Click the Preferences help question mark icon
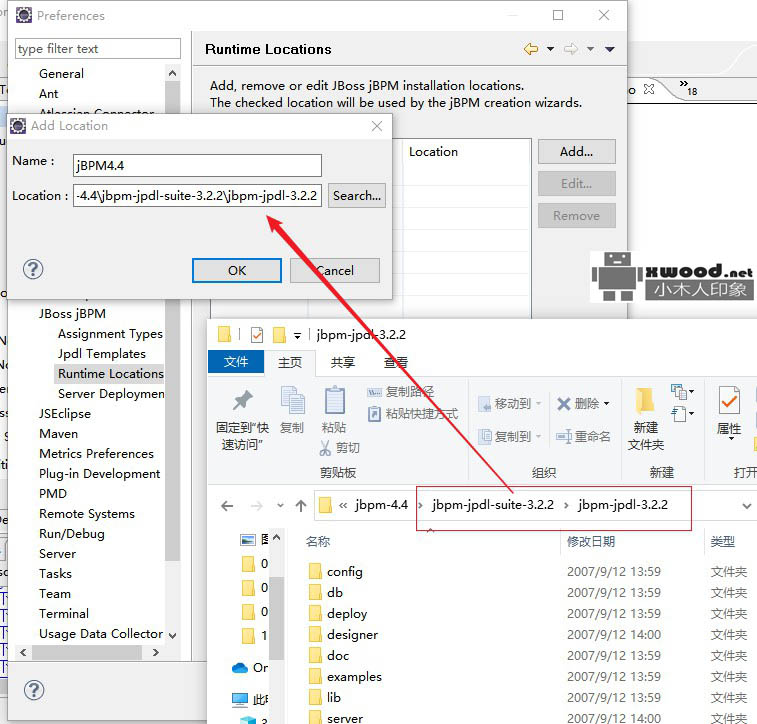Viewport: 757px width, 724px height. tap(33, 691)
